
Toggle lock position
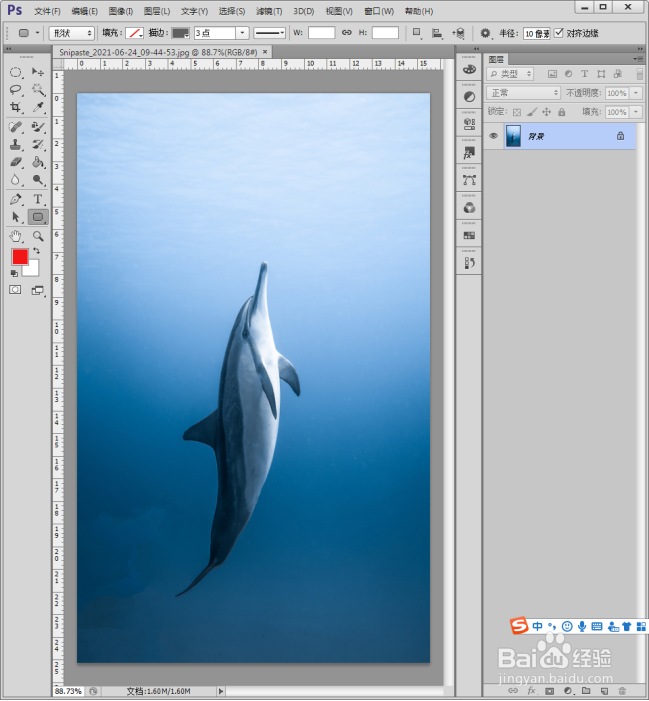pos(547,112)
